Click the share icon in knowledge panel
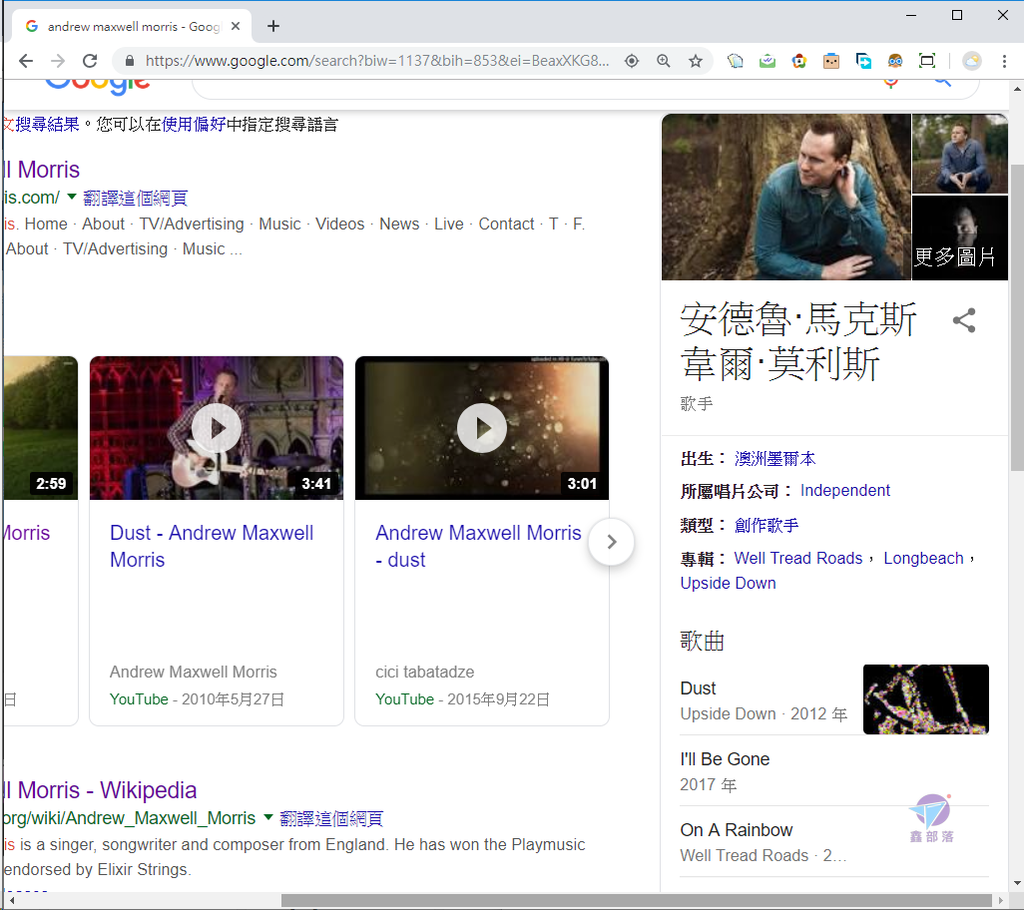 964,320
